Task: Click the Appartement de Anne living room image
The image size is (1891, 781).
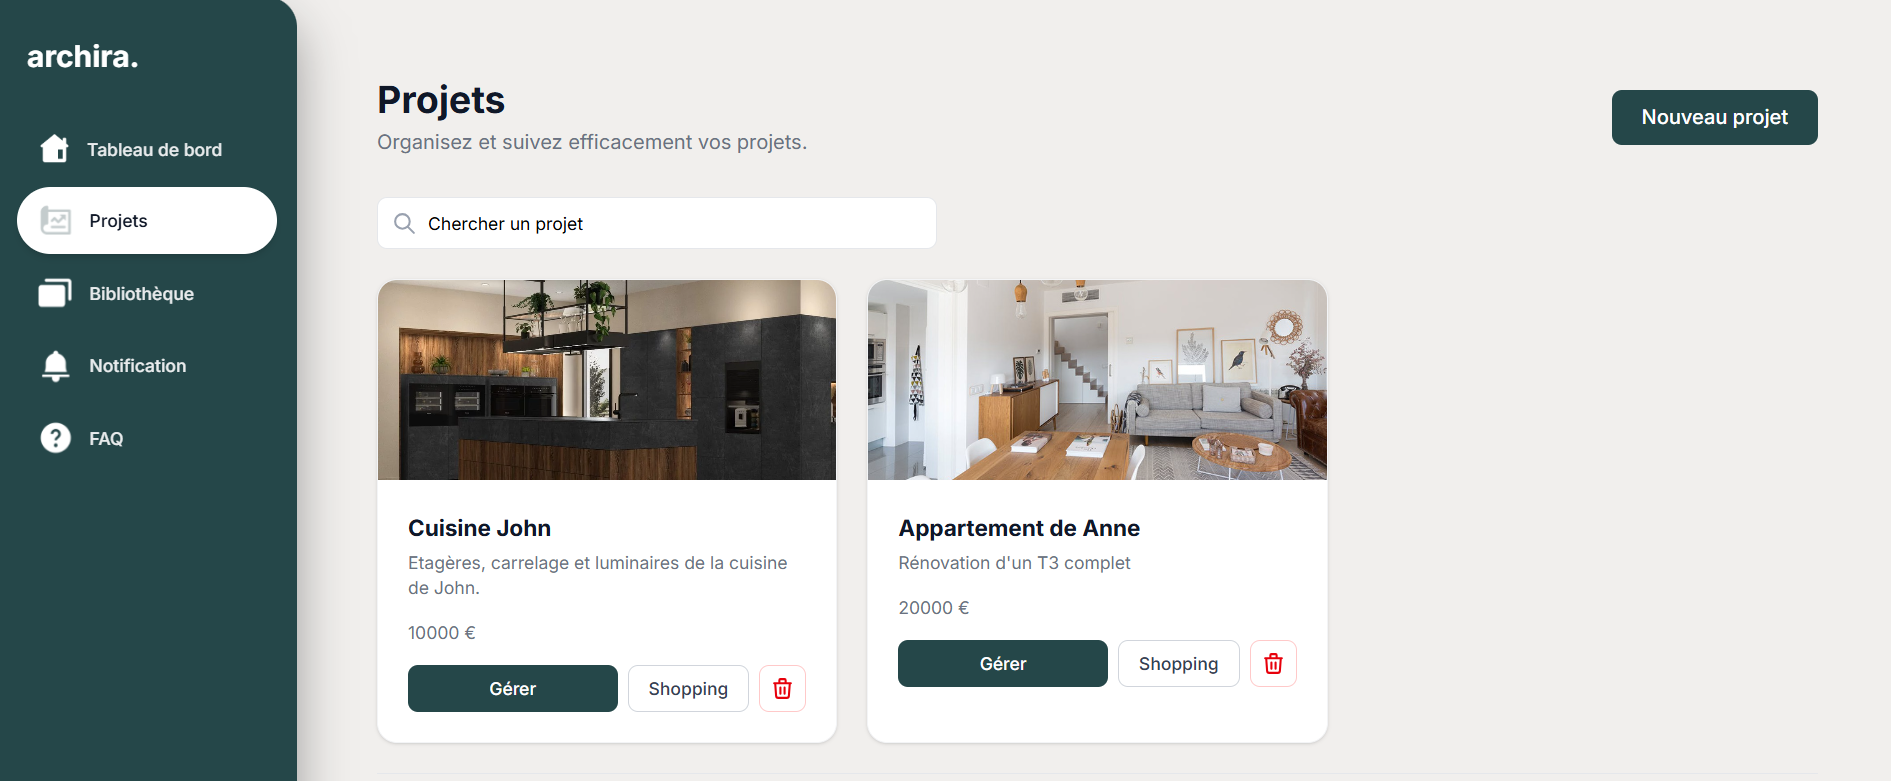Action: click(1097, 380)
